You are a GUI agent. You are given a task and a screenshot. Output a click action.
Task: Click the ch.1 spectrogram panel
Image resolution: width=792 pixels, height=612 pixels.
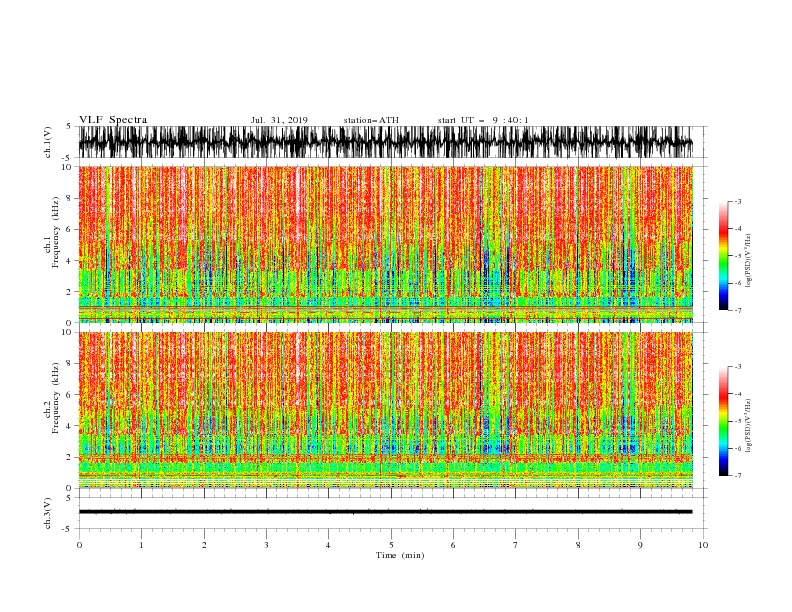(386, 244)
